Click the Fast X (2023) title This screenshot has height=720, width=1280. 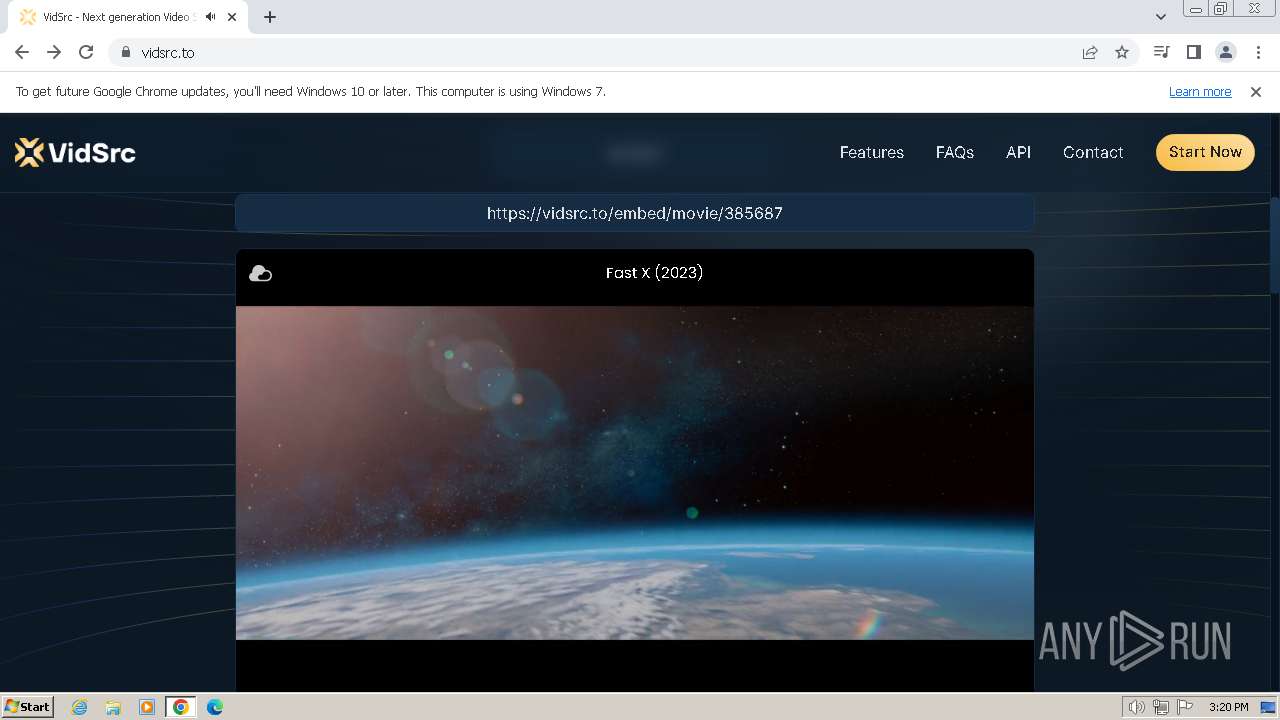point(654,272)
